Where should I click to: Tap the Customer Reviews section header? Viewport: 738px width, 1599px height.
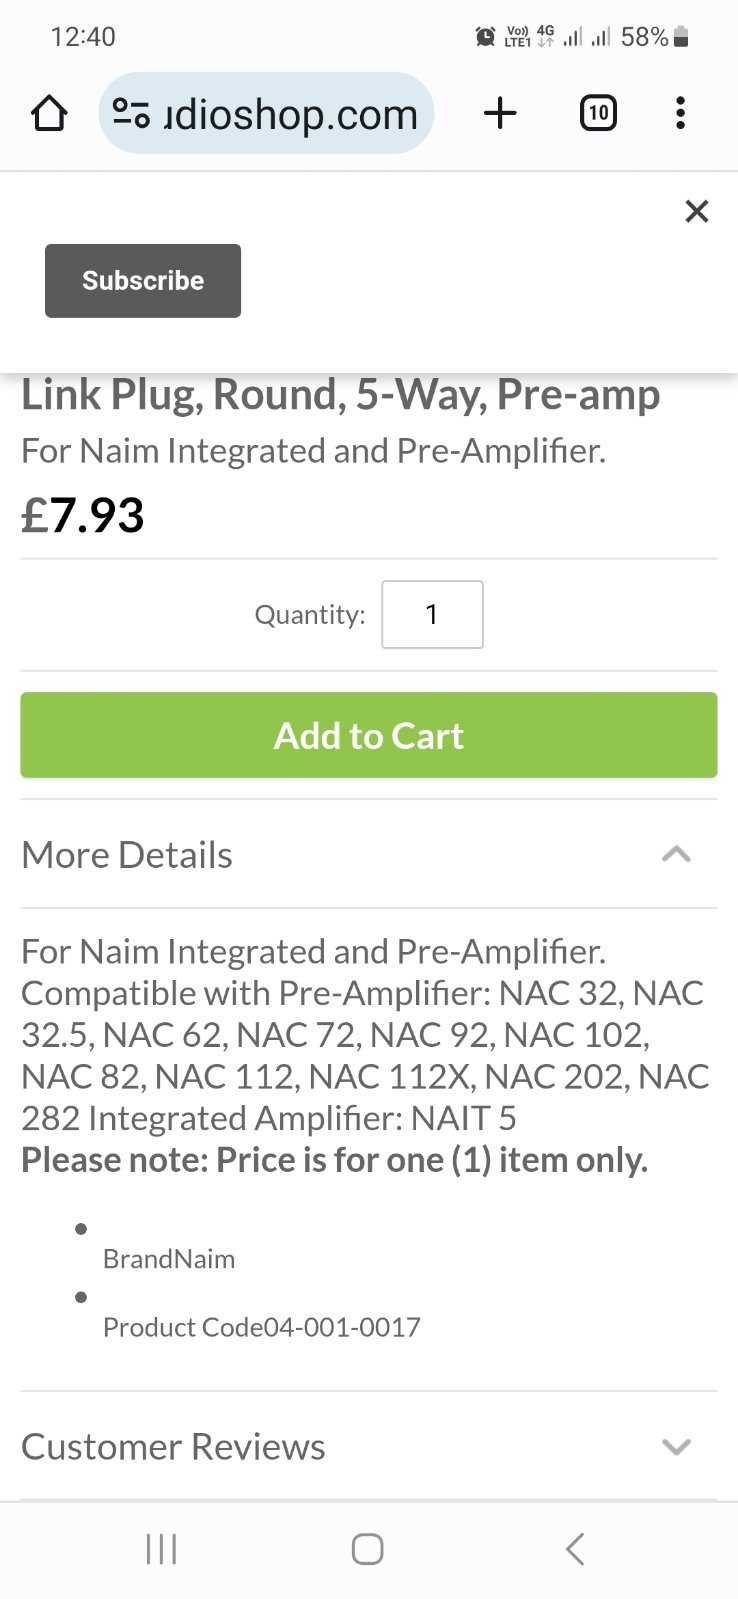pos(369,1446)
